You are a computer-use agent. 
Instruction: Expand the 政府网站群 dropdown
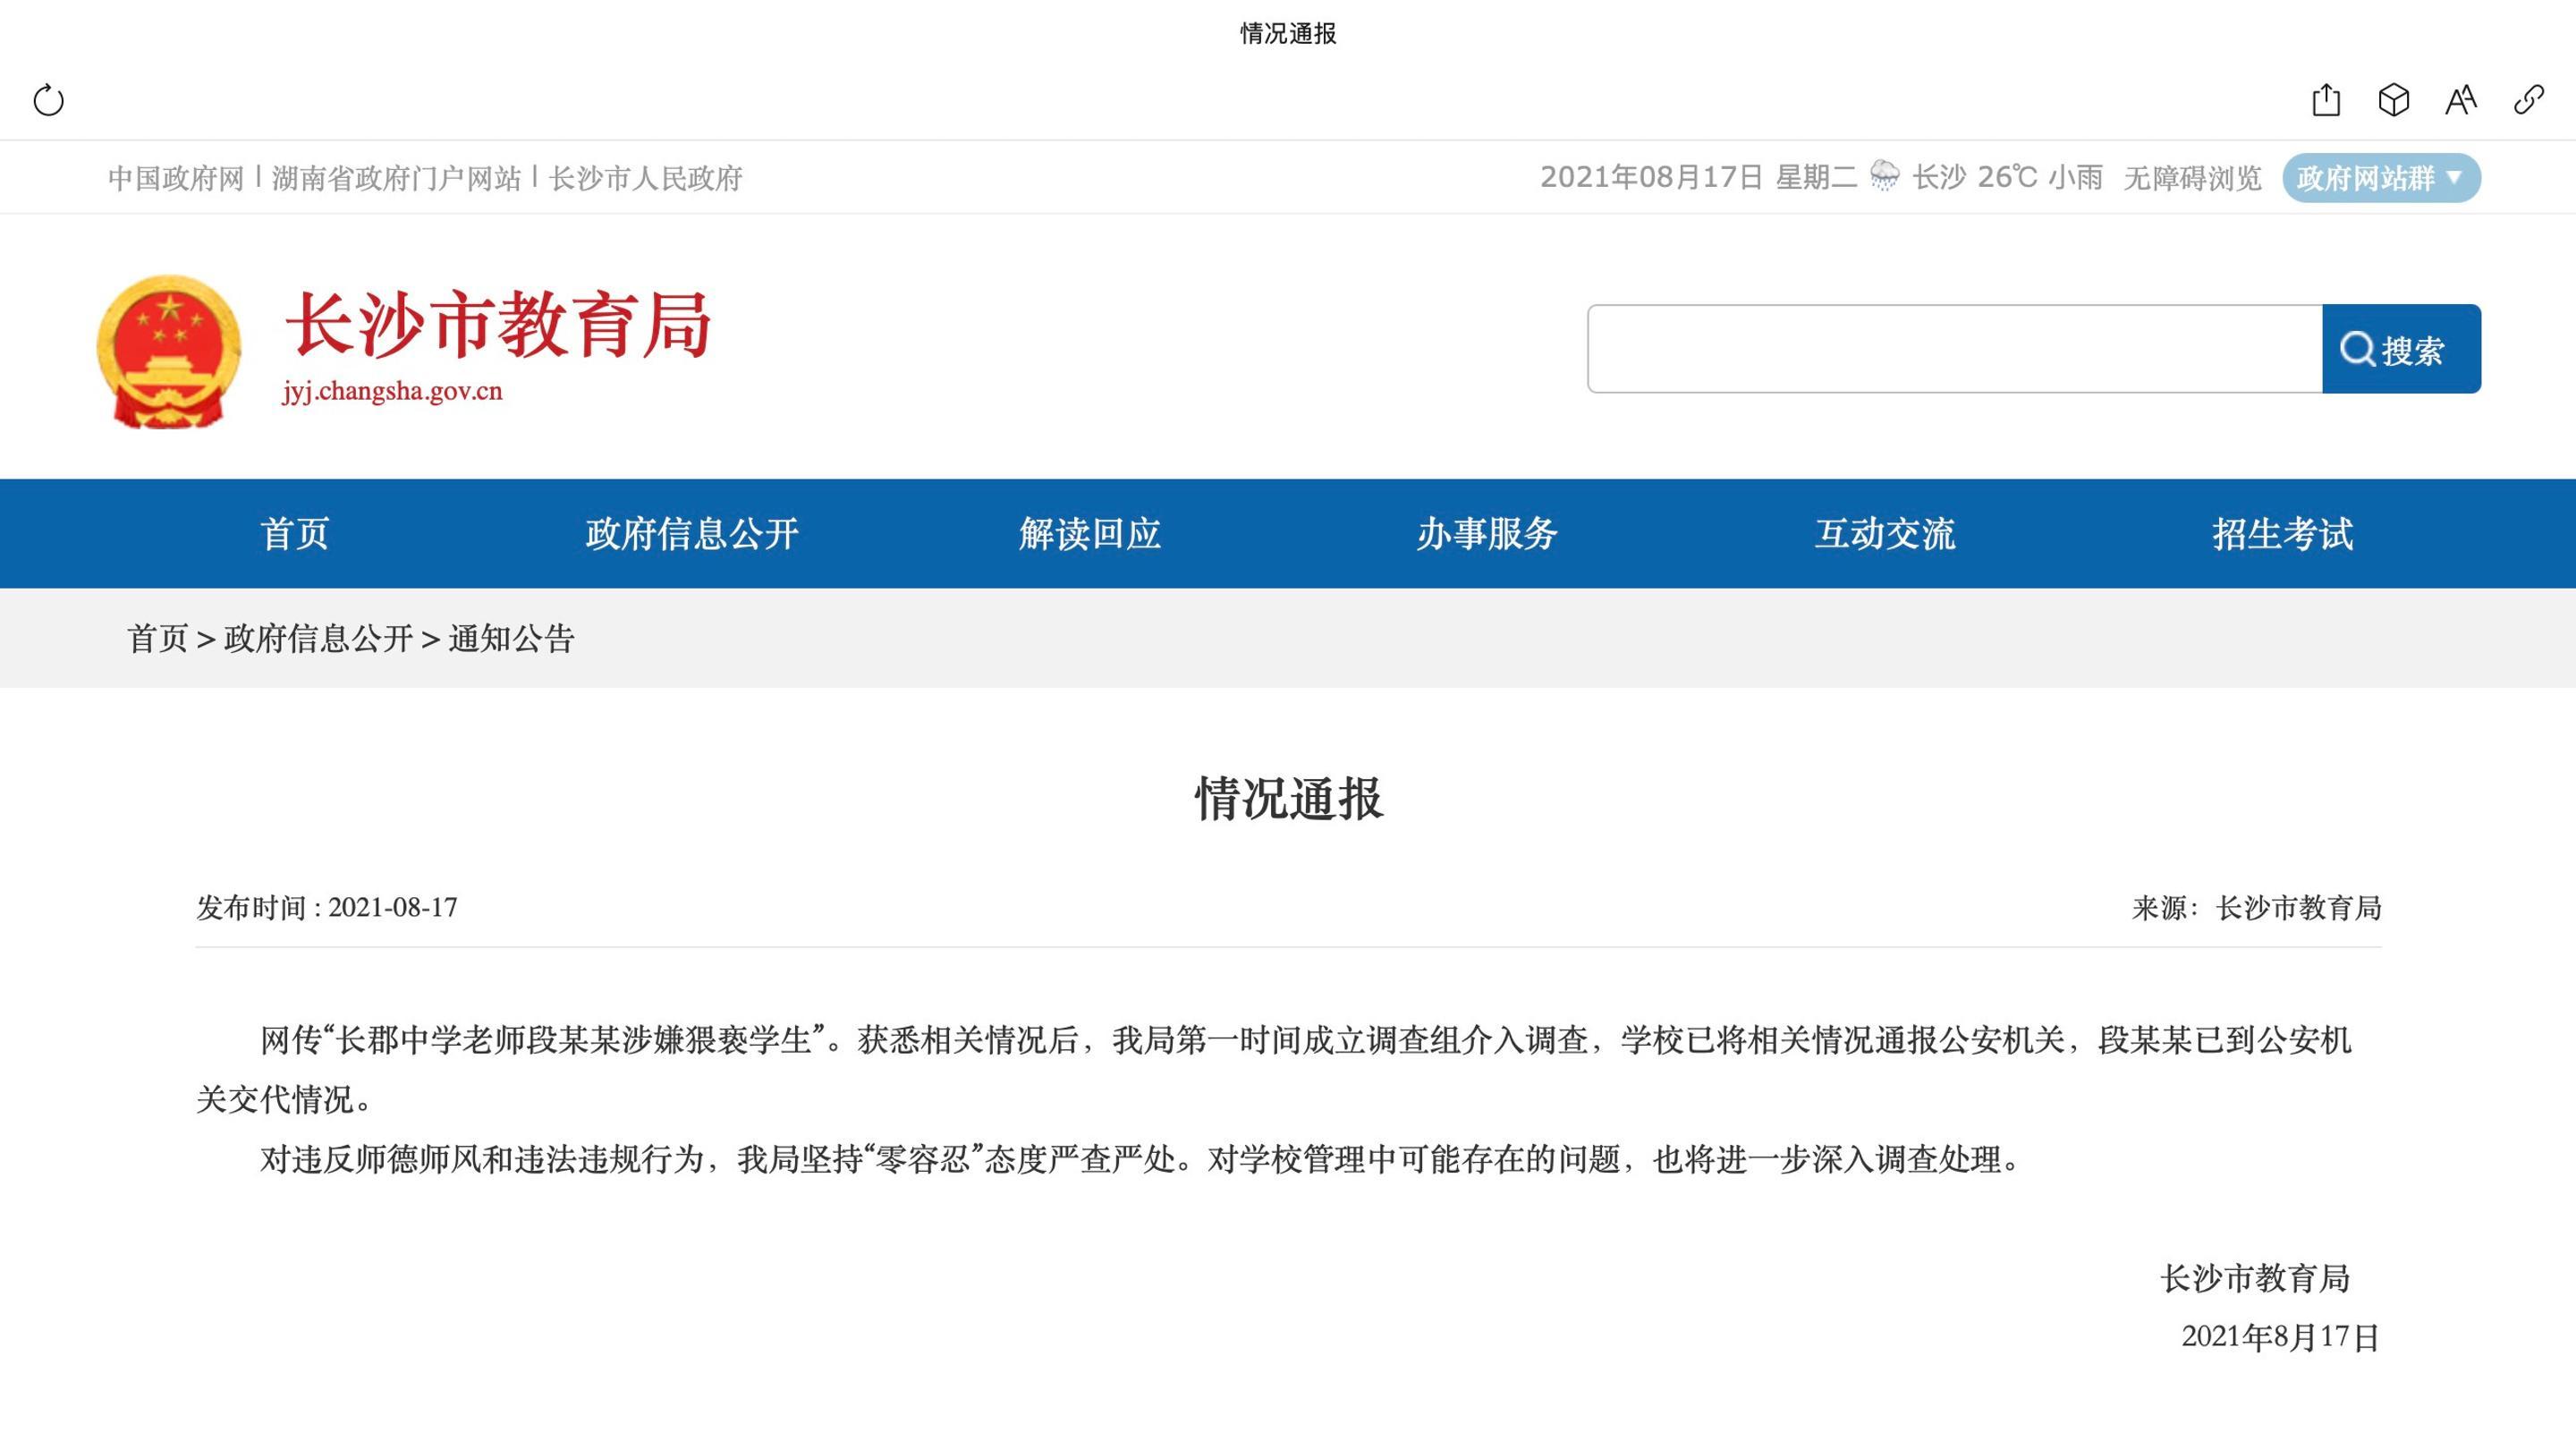[2380, 178]
